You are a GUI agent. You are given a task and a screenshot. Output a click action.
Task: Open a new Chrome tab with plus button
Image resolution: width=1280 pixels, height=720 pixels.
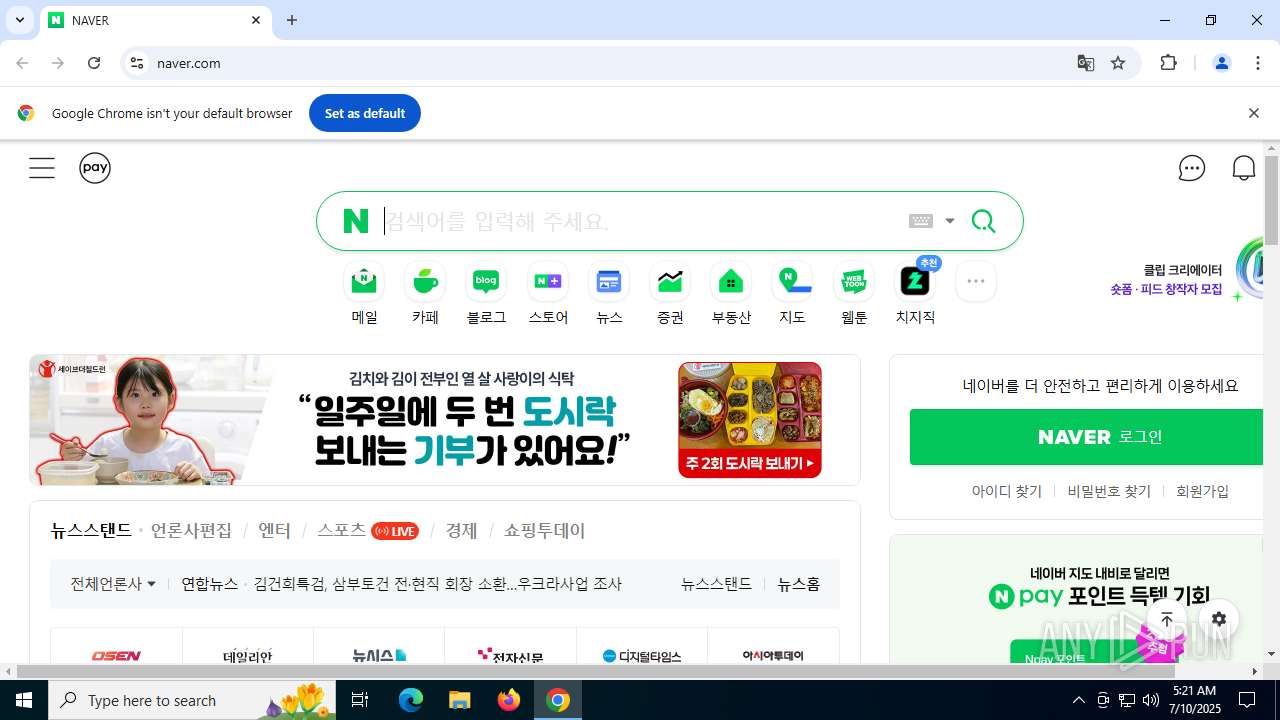click(292, 20)
